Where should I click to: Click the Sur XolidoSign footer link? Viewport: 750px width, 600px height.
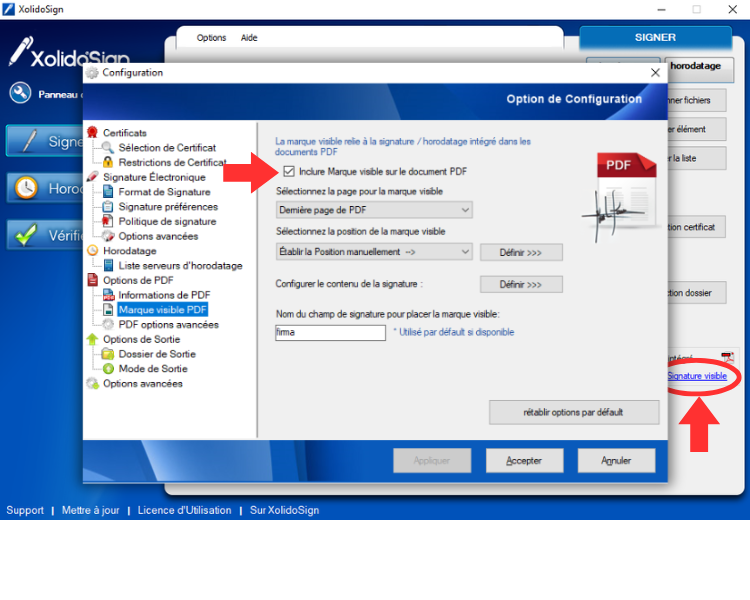point(284,511)
